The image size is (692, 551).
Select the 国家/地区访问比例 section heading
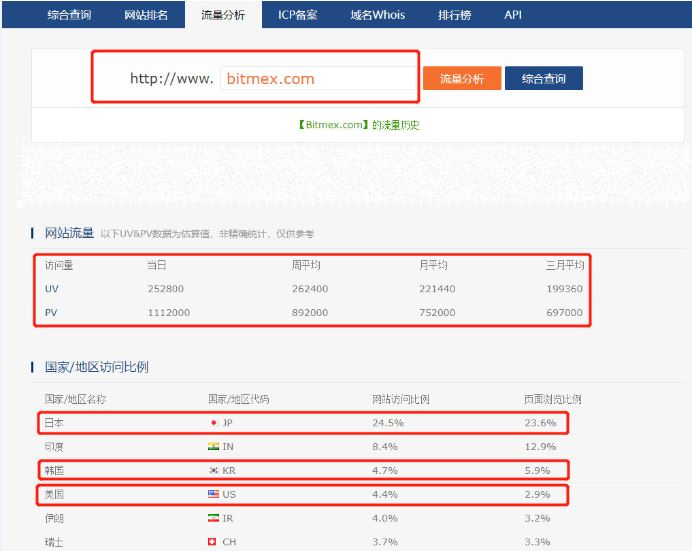(97, 367)
